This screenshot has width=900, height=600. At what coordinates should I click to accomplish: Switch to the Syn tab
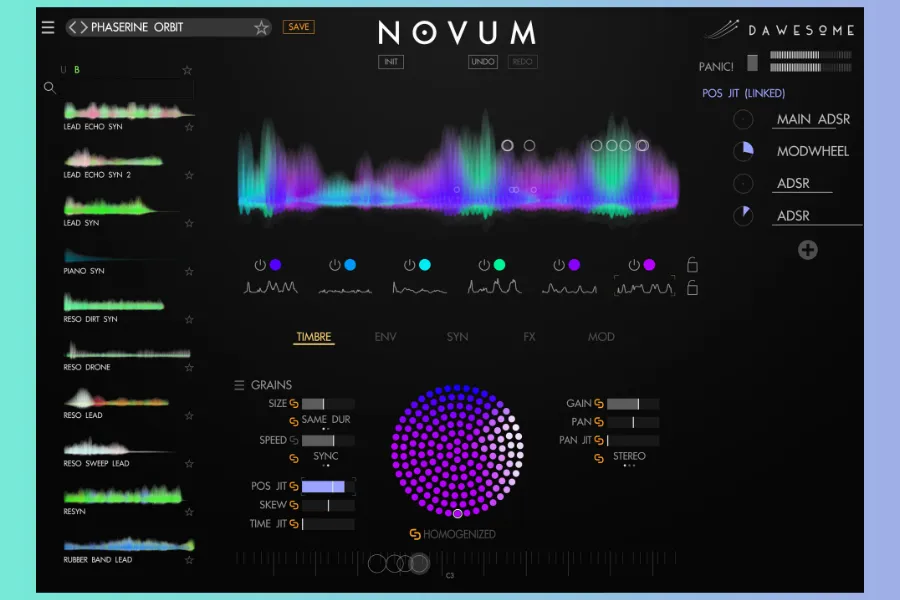pyautogui.click(x=457, y=337)
